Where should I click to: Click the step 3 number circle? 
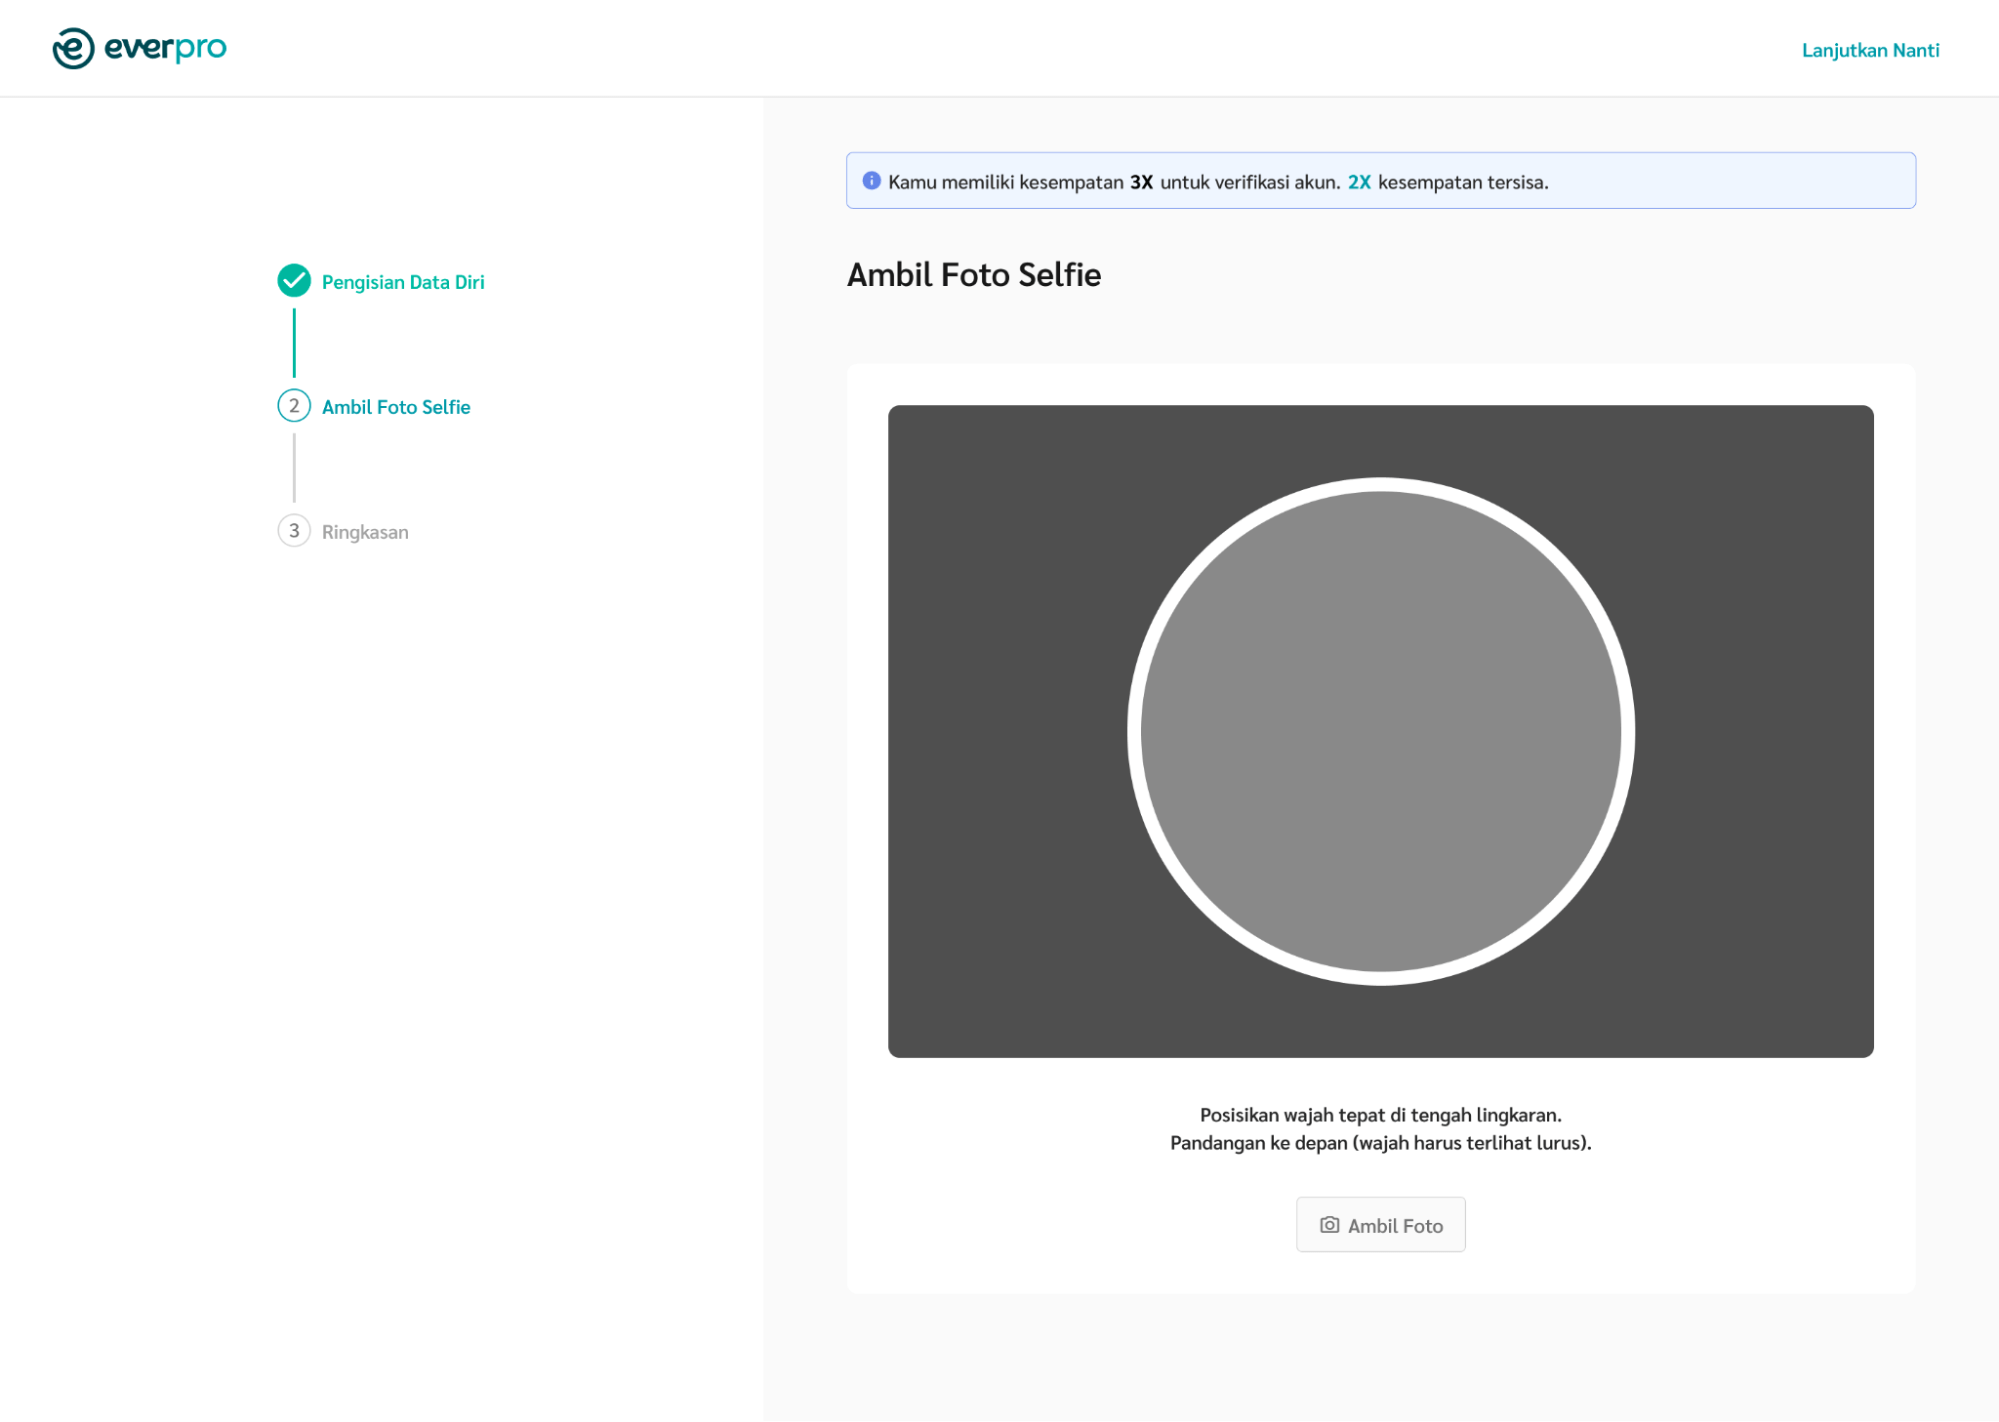click(x=294, y=531)
